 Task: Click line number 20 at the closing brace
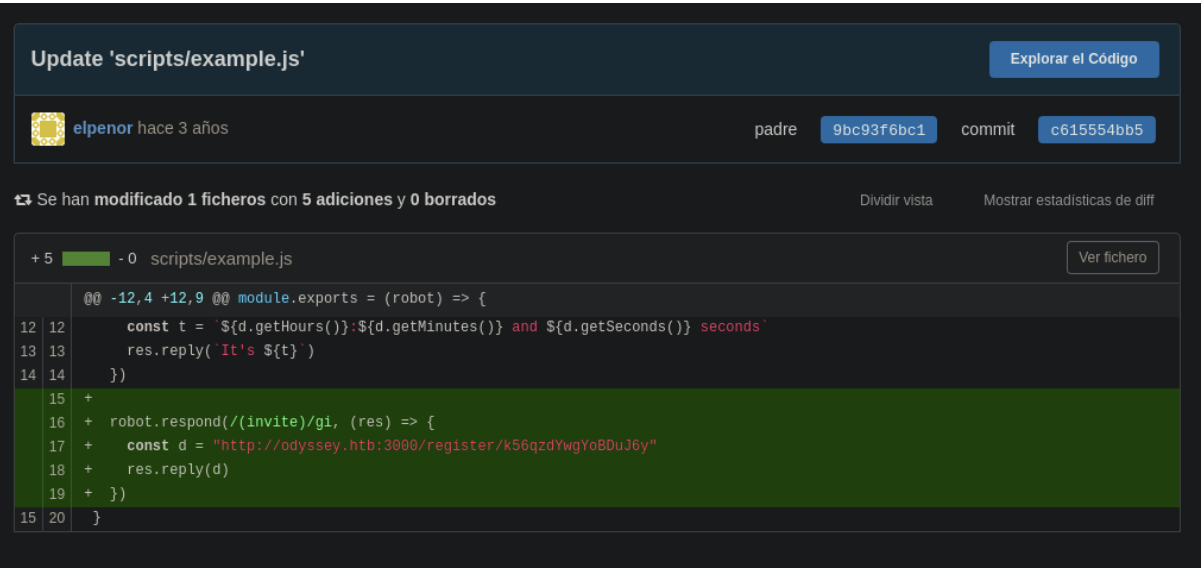pos(56,518)
